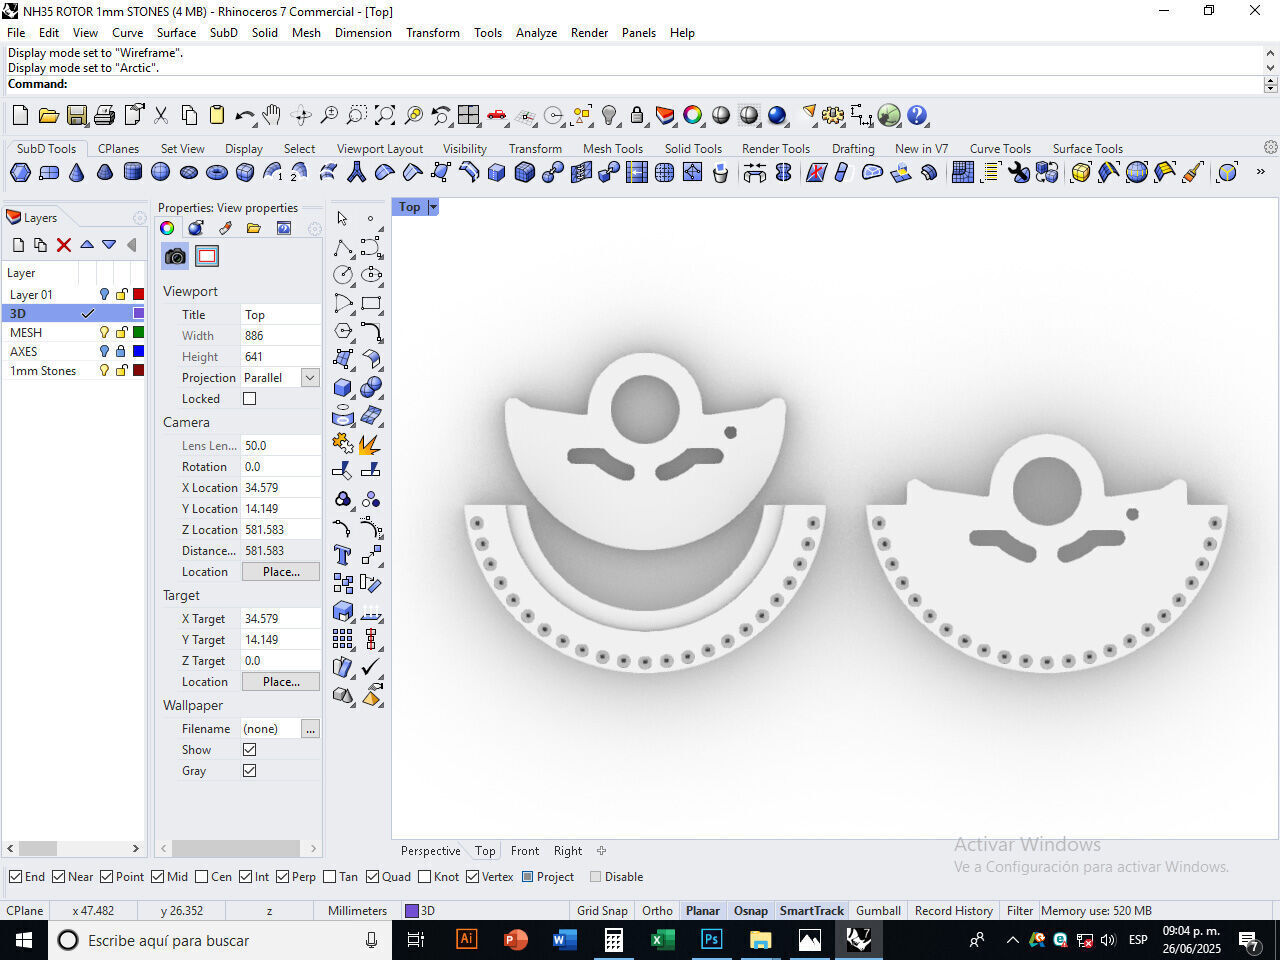Click the camera Location Place button
The height and width of the screenshot is (960, 1280).
point(281,572)
